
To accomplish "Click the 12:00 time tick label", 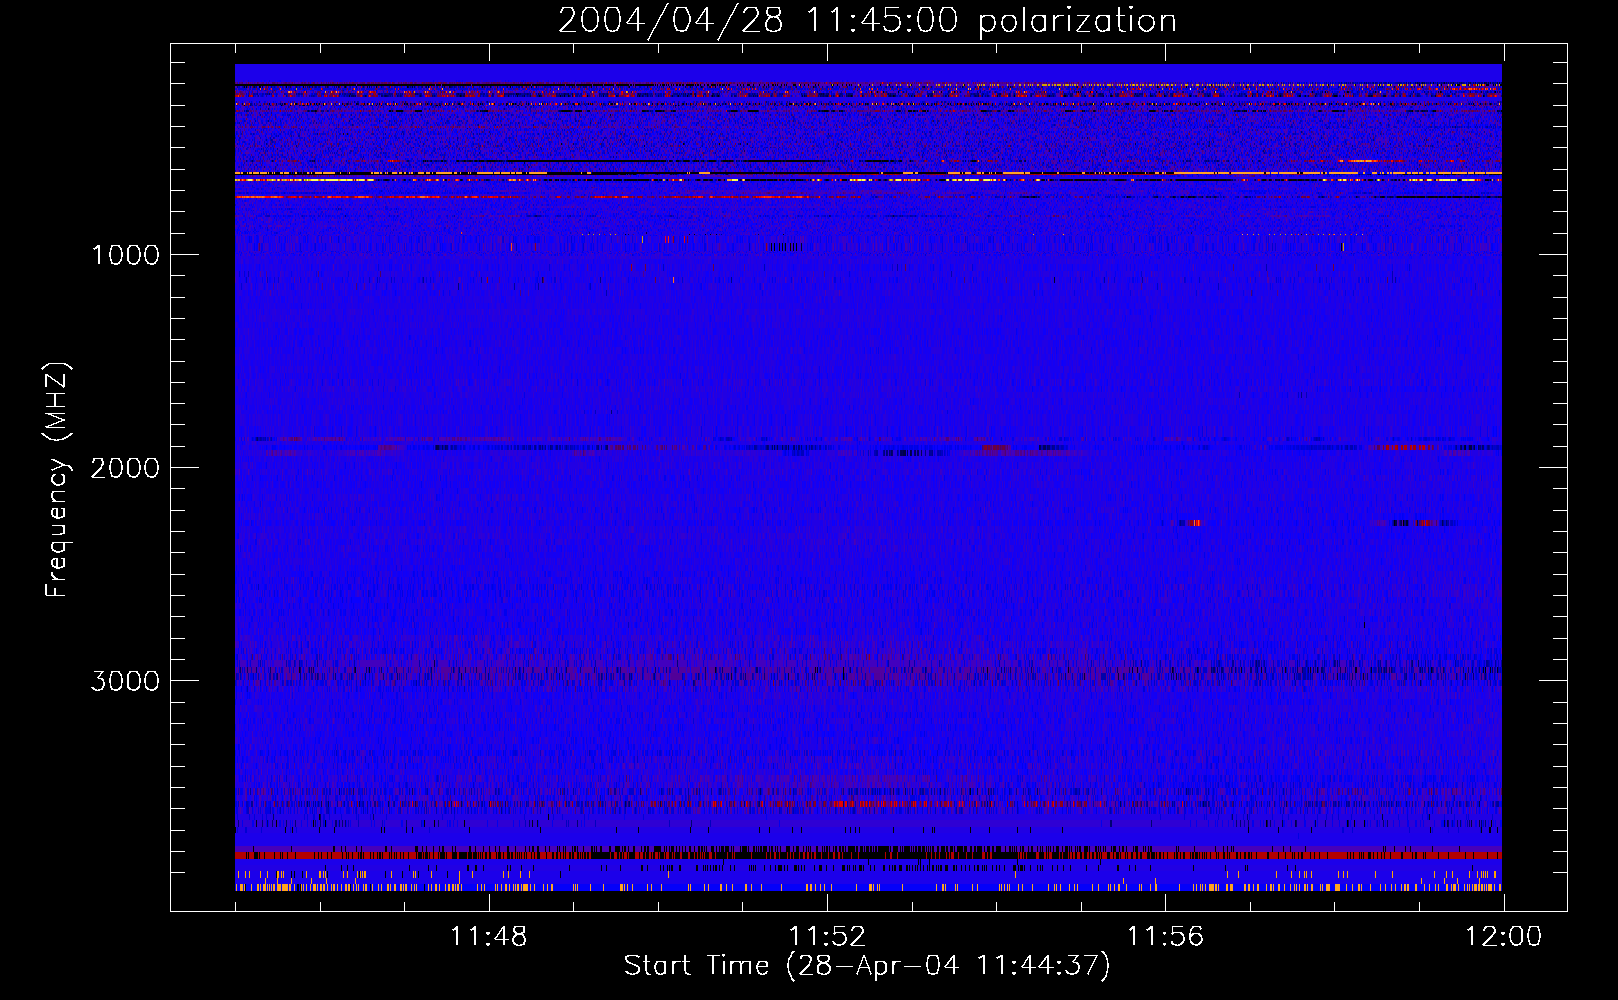I will click(1503, 937).
